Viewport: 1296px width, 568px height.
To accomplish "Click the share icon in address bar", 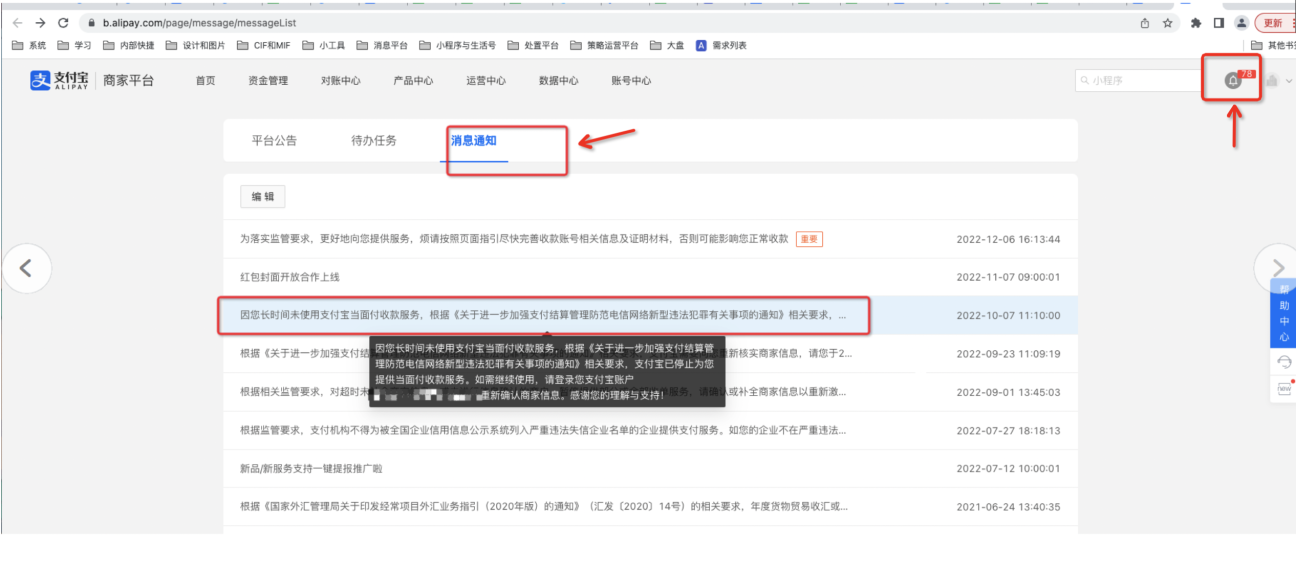I will (x=1145, y=23).
